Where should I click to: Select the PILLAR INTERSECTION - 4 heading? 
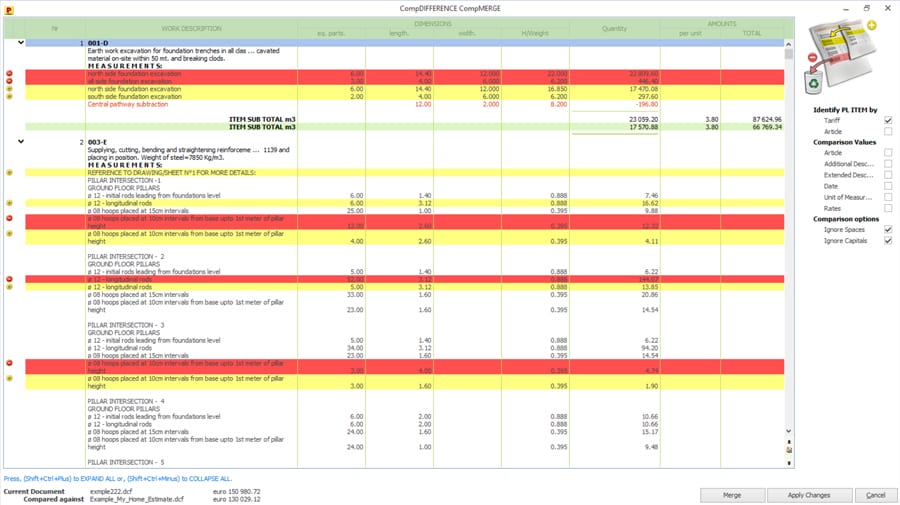pos(126,401)
